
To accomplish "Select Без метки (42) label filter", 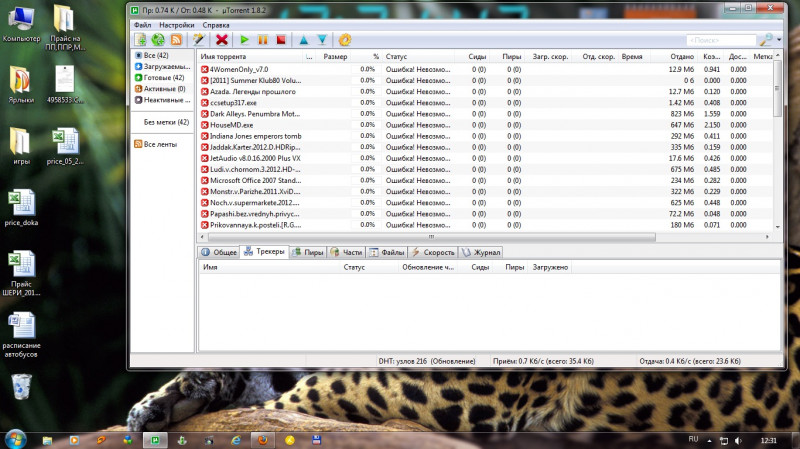I will [x=166, y=122].
